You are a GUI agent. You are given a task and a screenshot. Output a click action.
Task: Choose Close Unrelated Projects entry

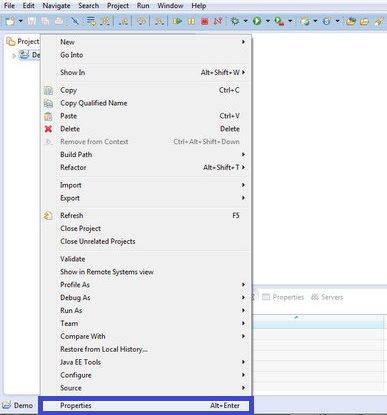[x=146, y=242]
